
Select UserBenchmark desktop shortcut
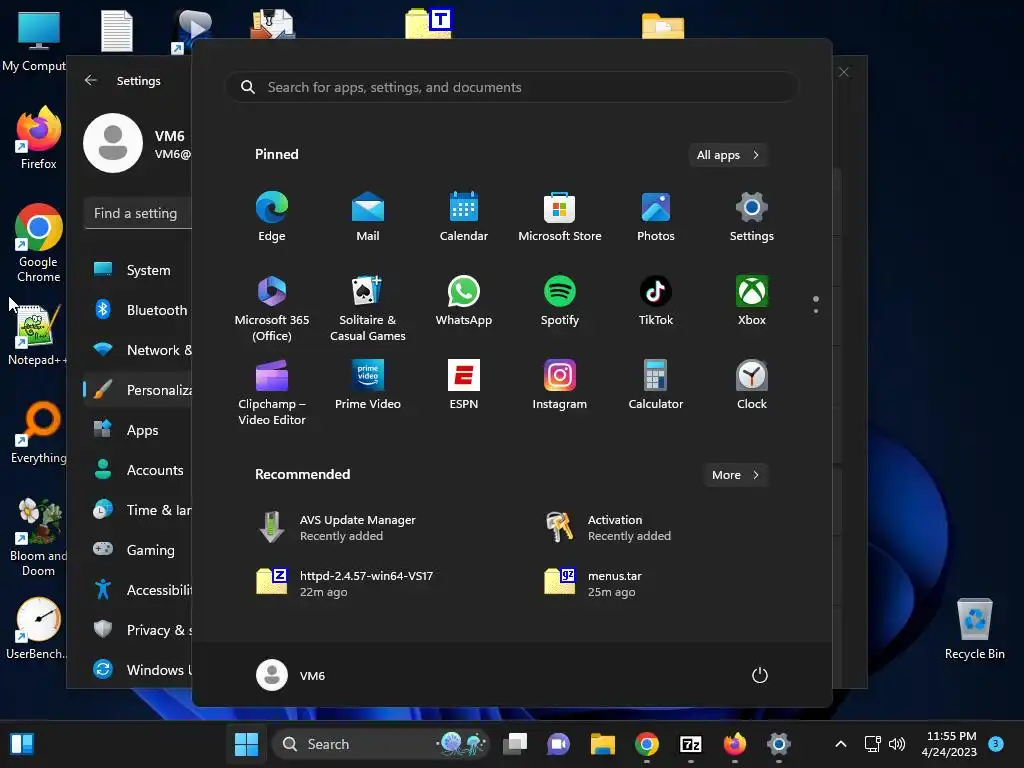[37, 628]
